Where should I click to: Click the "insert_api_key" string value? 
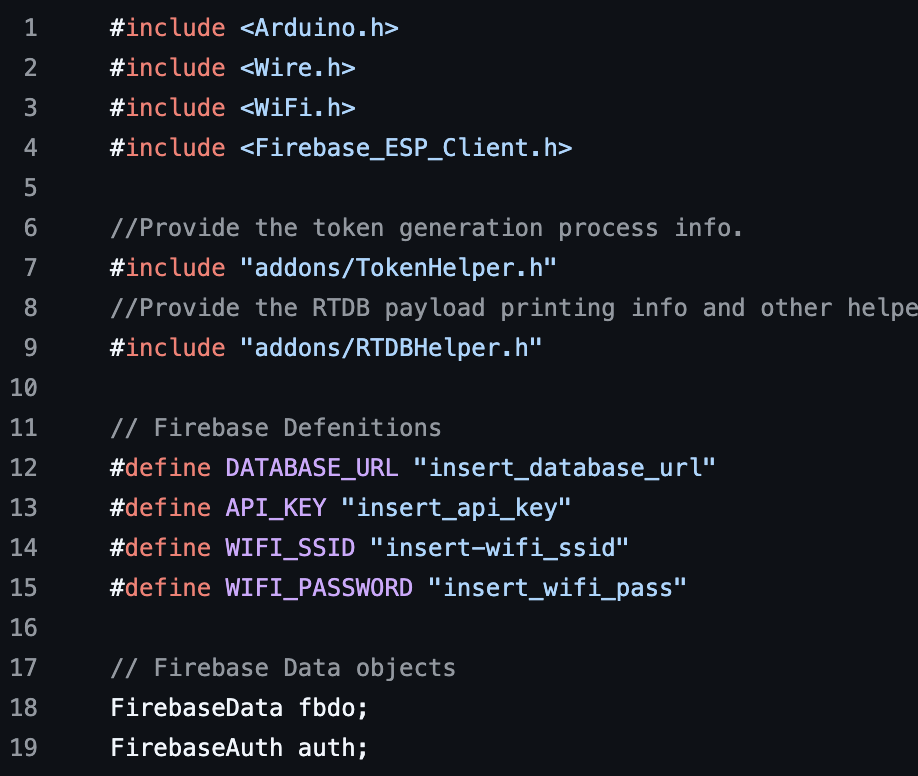click(456, 508)
